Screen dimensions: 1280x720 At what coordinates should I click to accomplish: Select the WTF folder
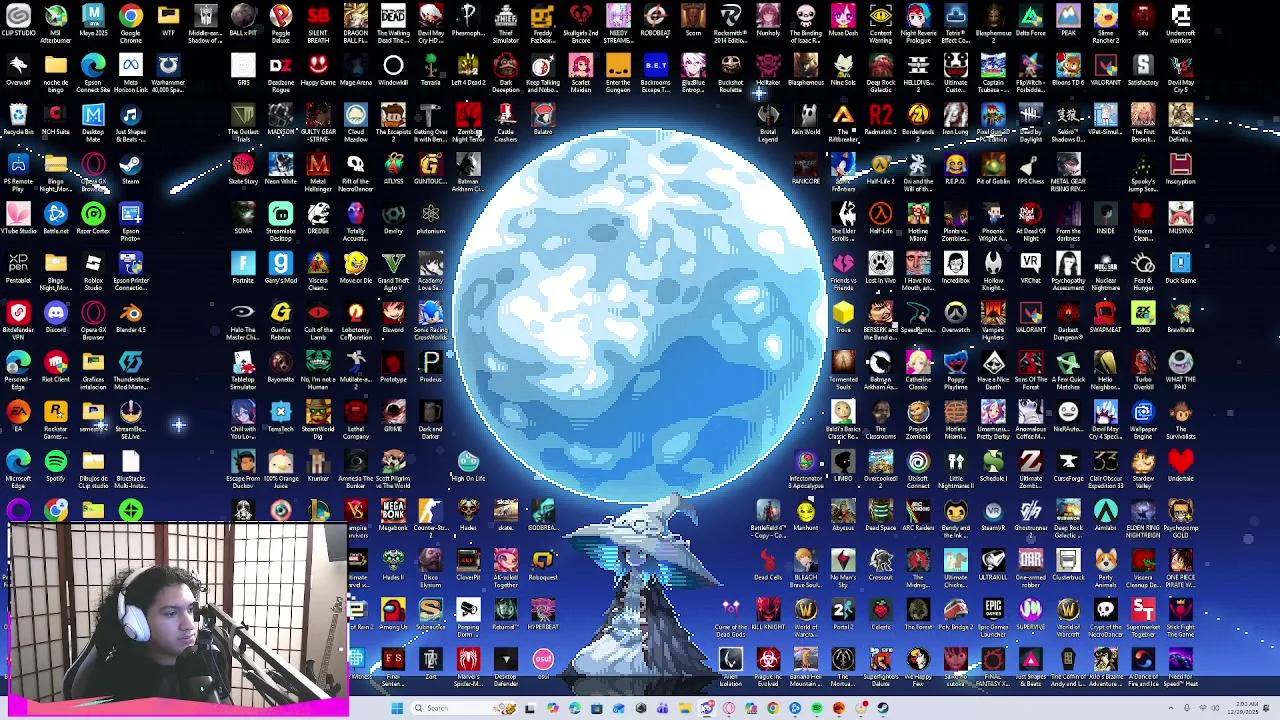168,22
